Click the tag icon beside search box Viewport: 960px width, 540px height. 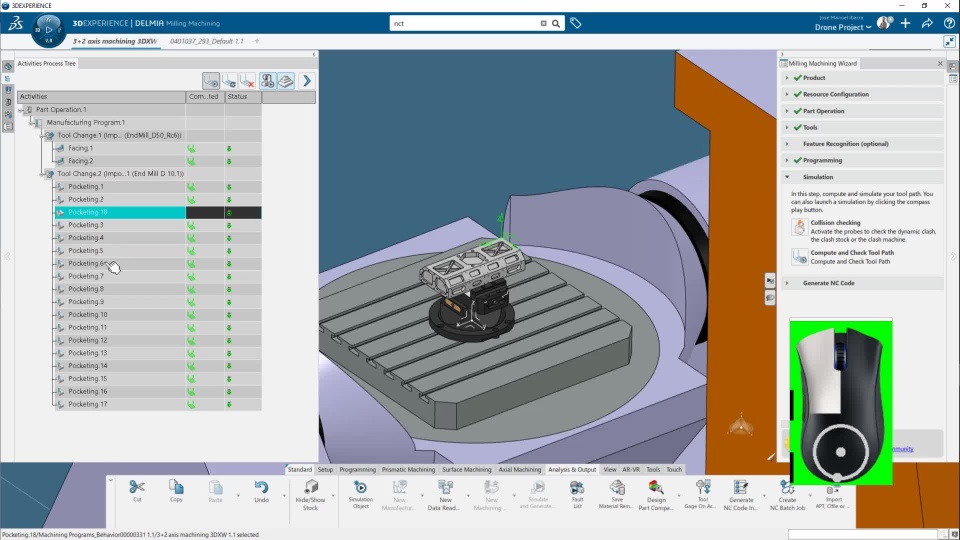[576, 23]
